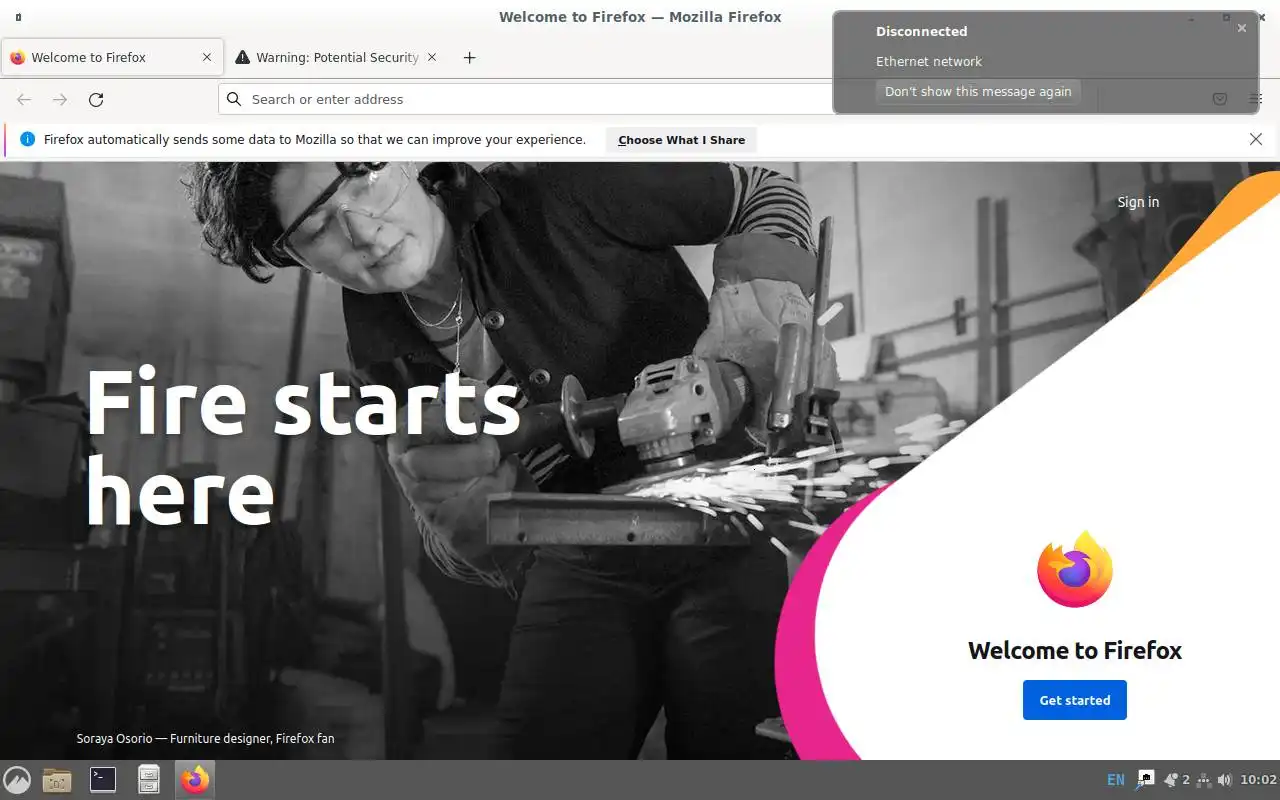Open the file manager cabinet icon
This screenshot has width=1280, height=800.
[149, 779]
